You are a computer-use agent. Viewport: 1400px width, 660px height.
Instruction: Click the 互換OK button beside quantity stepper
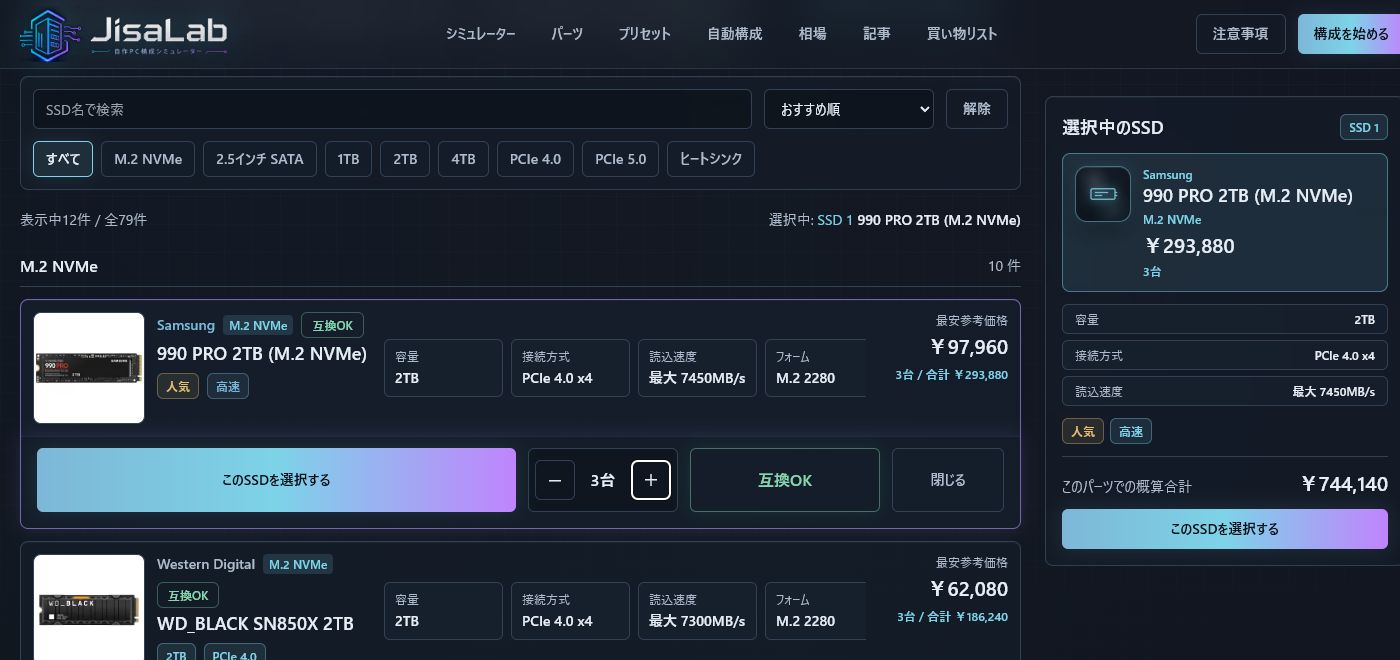pos(785,480)
